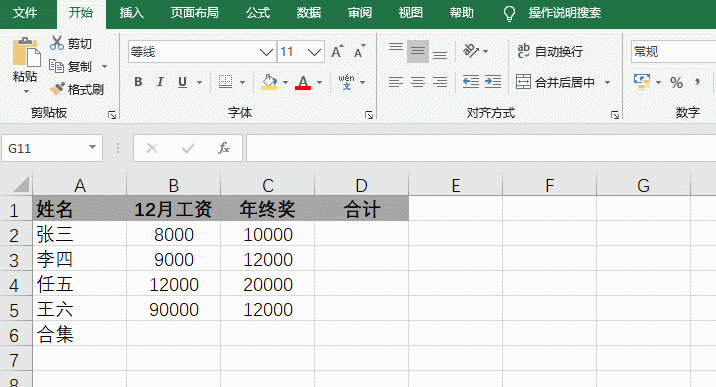Apply red font color A
This screenshot has width=716, height=387.
(x=303, y=82)
